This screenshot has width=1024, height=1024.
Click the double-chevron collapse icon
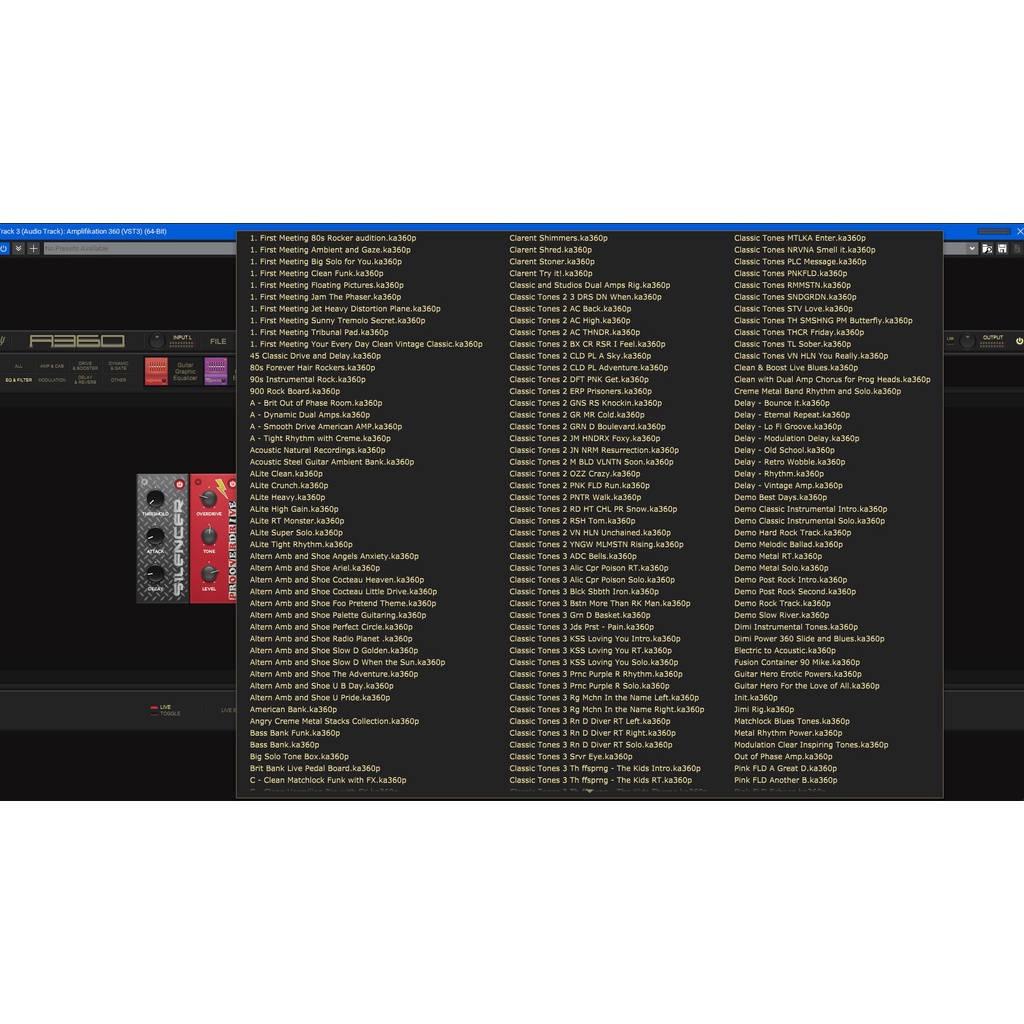point(18,249)
